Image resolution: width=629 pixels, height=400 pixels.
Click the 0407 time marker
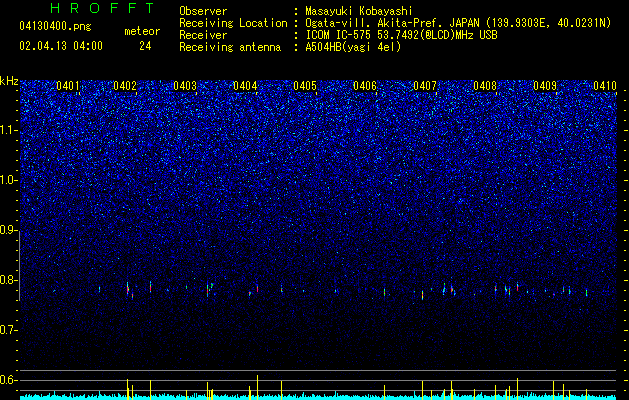tap(425, 86)
